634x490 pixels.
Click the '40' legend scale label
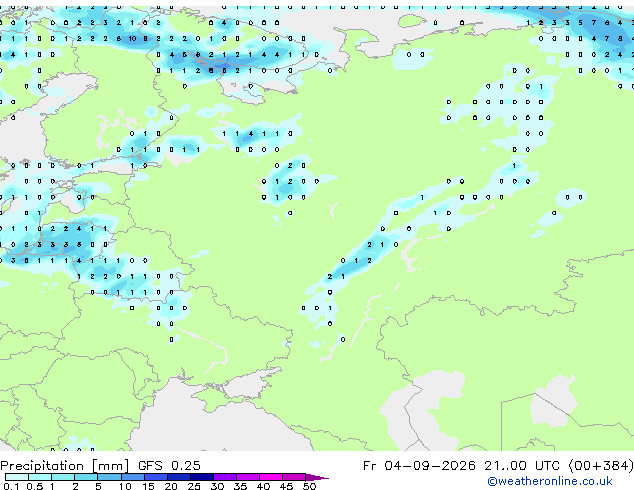pyautogui.click(x=263, y=486)
